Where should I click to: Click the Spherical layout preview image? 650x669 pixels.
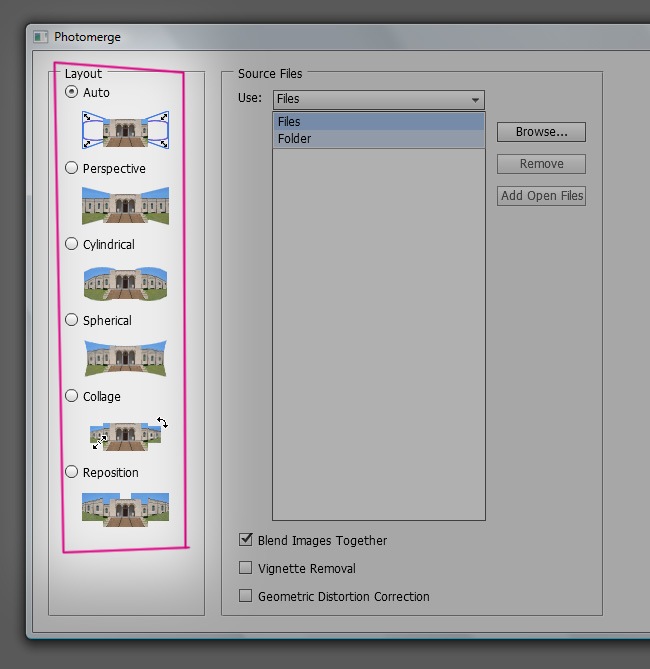point(125,357)
